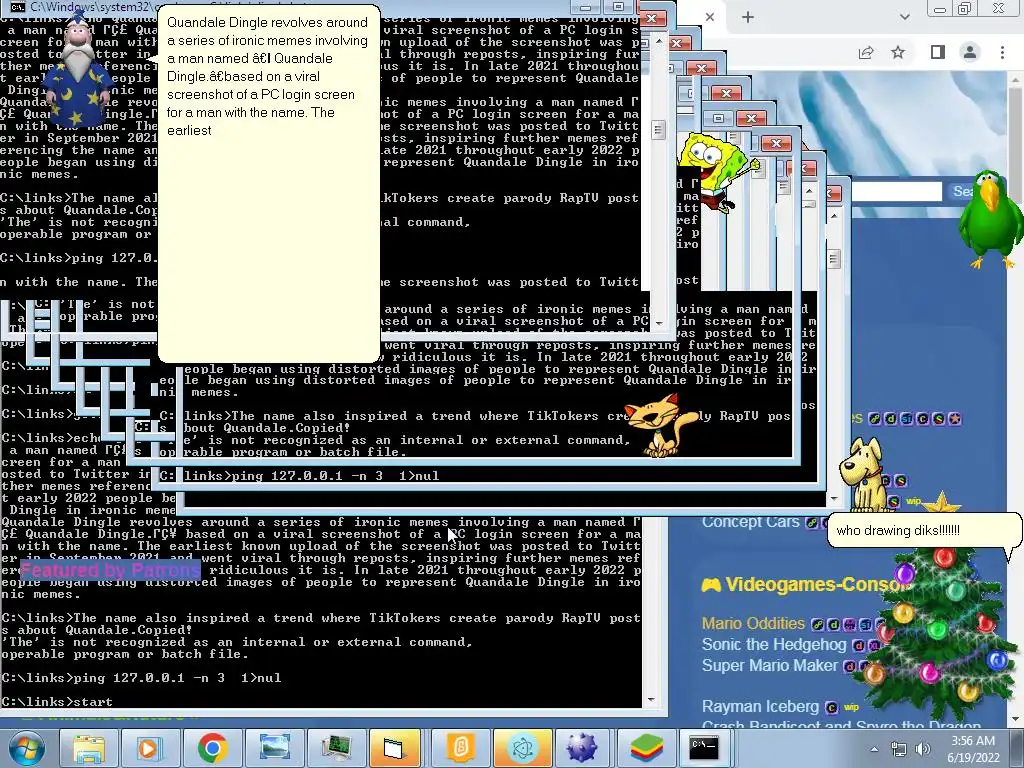1024x768 pixels.
Task: Click the webpage search input field
Action: pyautogui.click(x=896, y=191)
